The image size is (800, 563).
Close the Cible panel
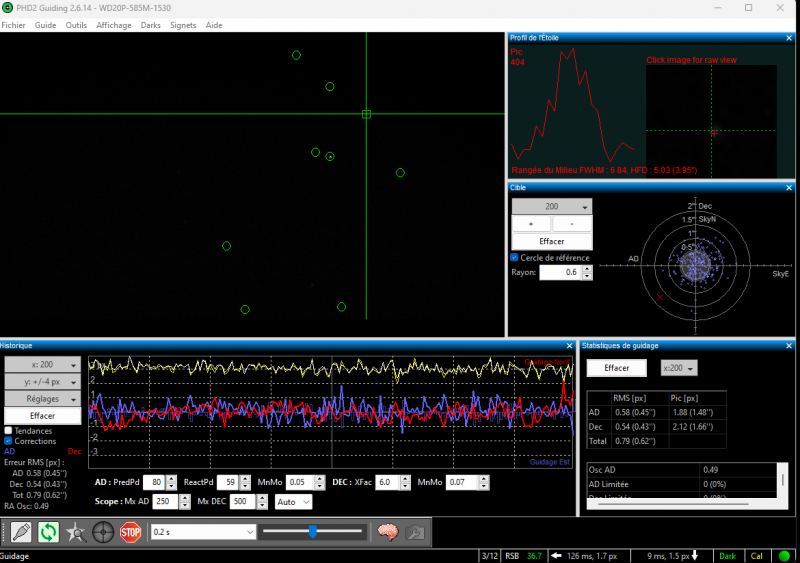789,188
